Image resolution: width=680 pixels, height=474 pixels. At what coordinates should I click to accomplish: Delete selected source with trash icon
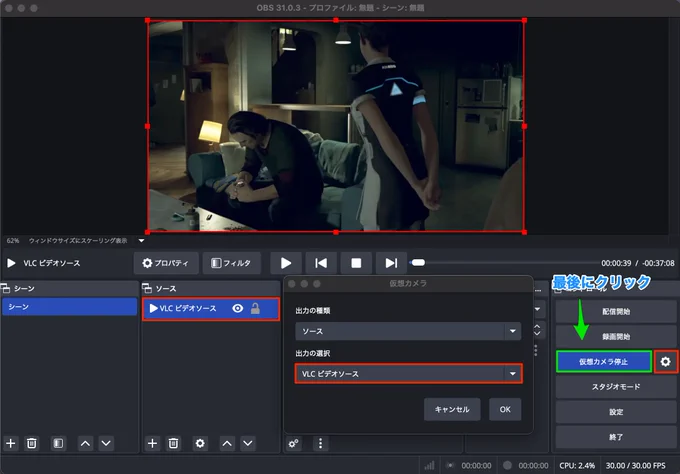tap(173, 443)
